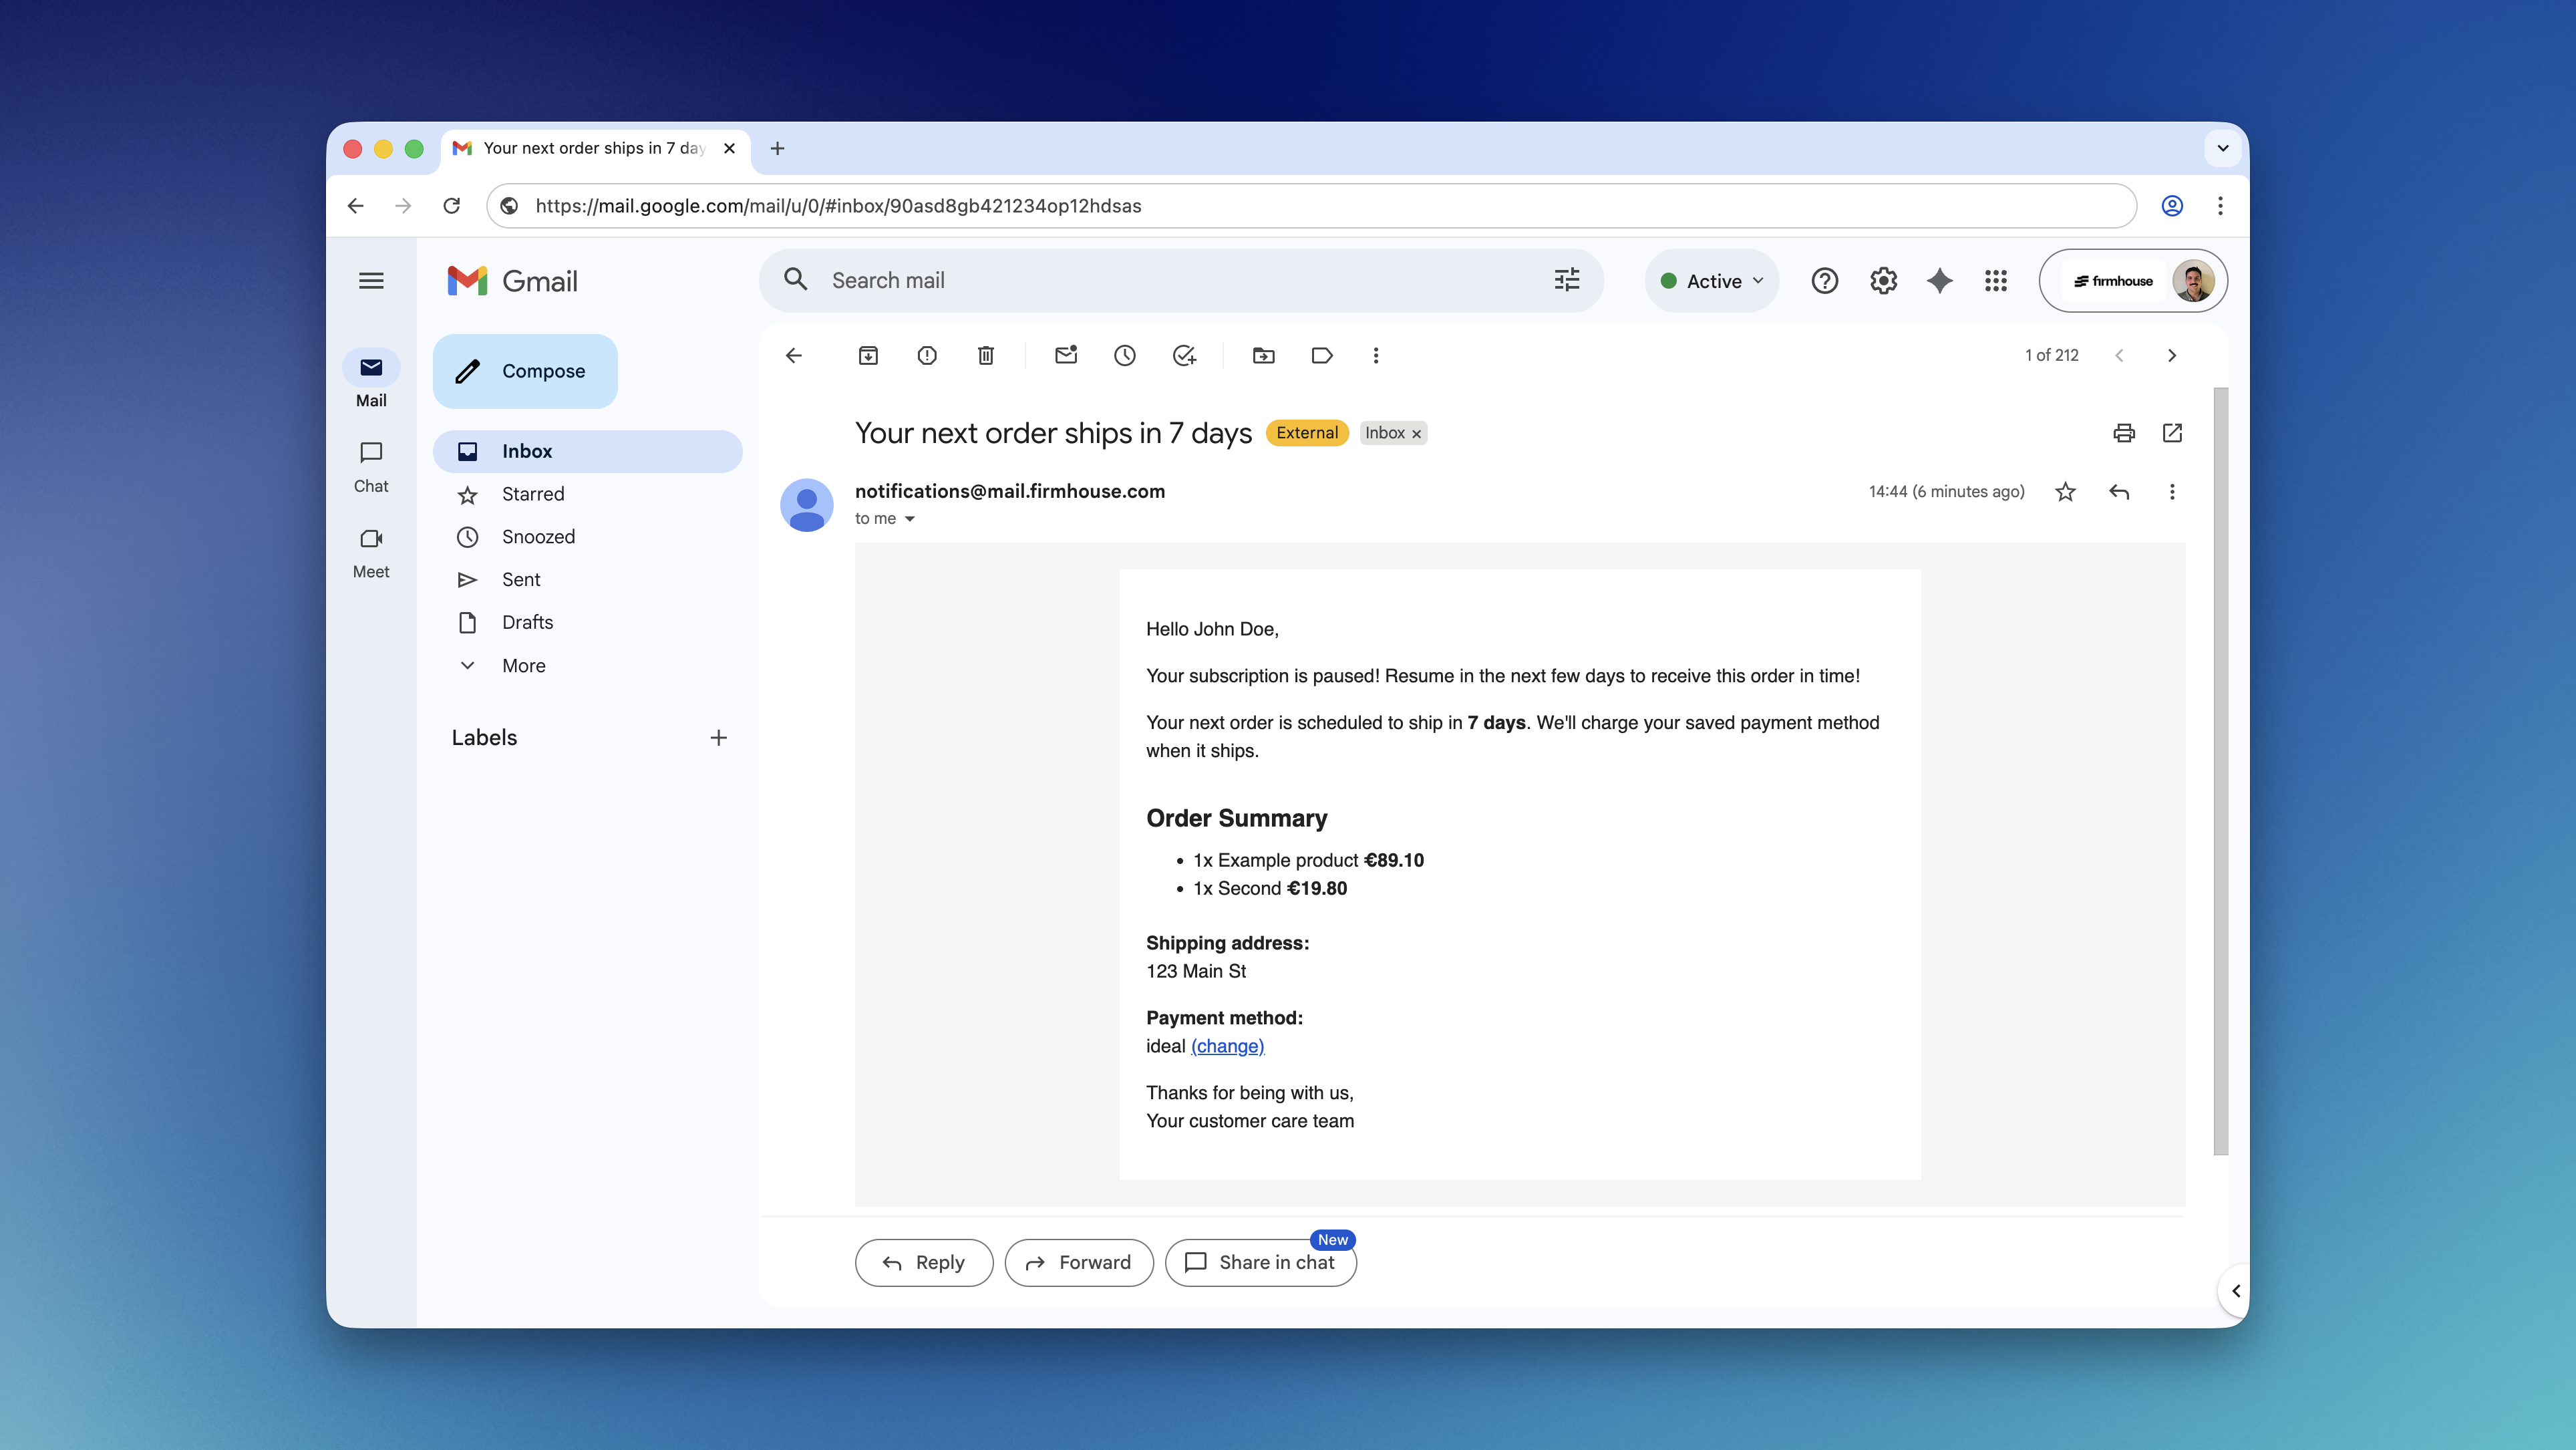Click the Forward button

tap(1078, 1262)
